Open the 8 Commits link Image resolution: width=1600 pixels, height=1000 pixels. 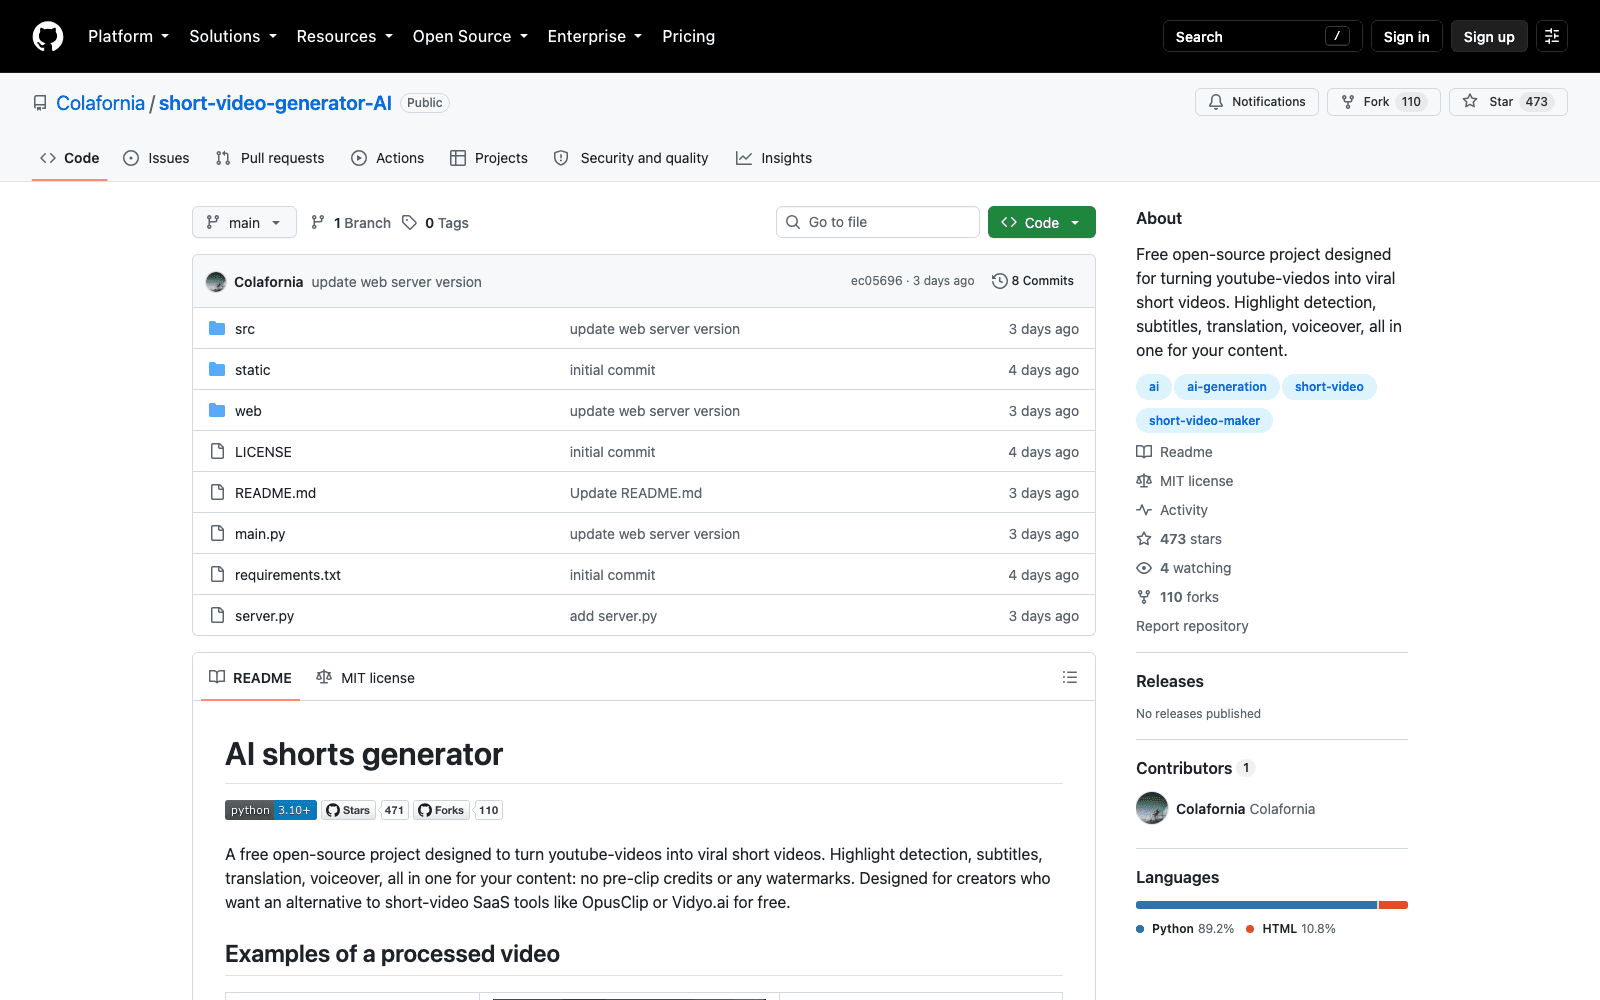[x=1032, y=281]
